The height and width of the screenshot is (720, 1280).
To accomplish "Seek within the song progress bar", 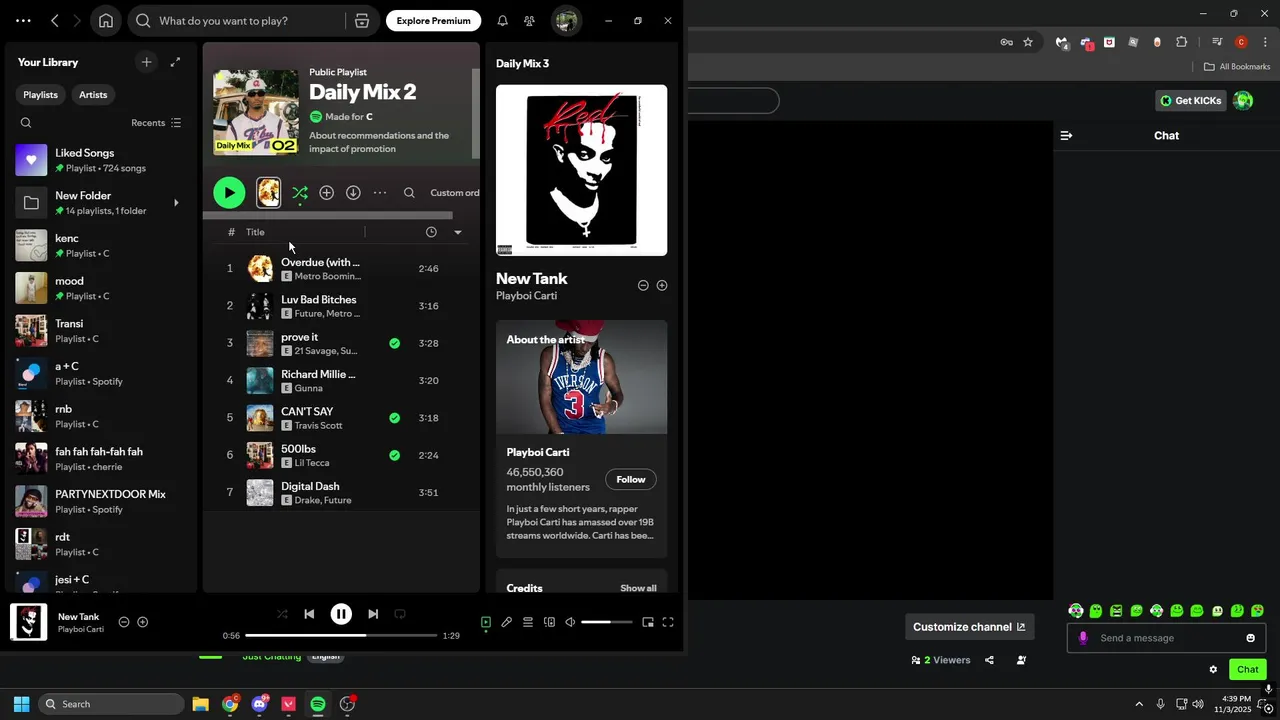I will tap(341, 635).
